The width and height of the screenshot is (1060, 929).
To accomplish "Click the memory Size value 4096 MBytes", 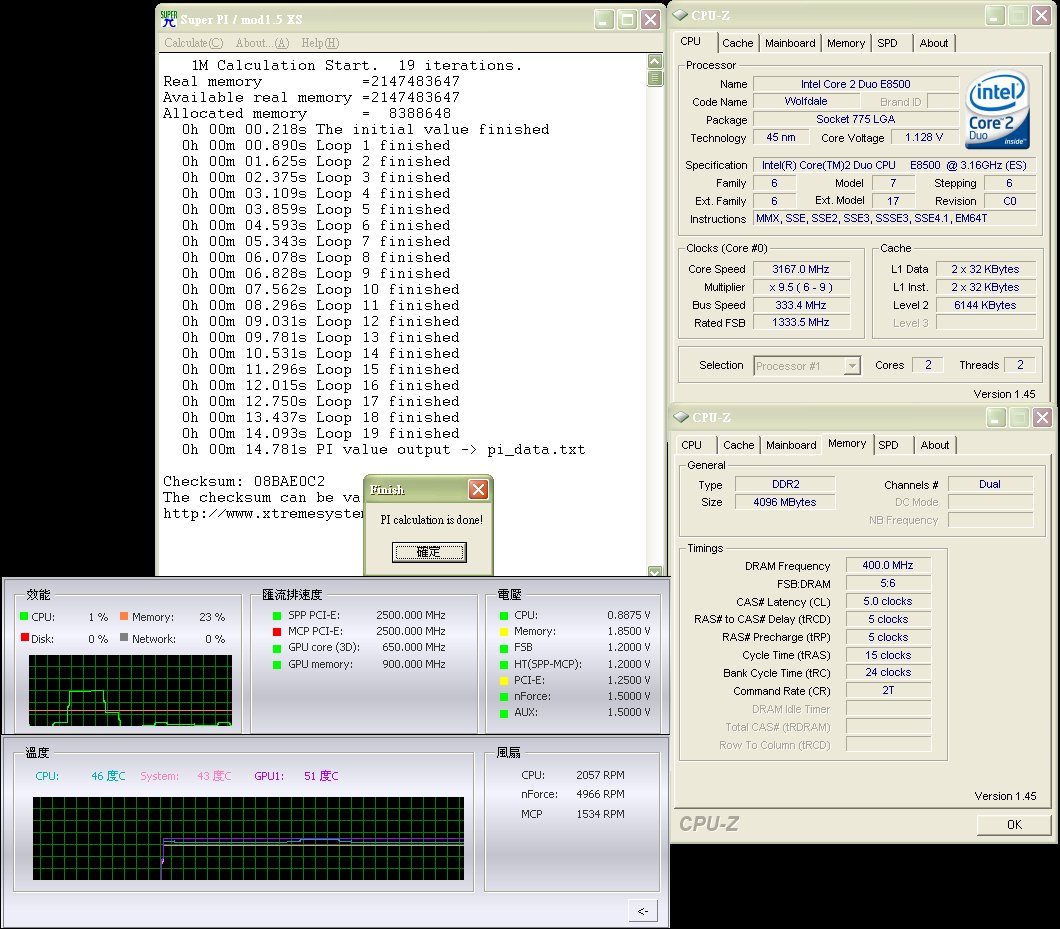I will click(x=785, y=502).
